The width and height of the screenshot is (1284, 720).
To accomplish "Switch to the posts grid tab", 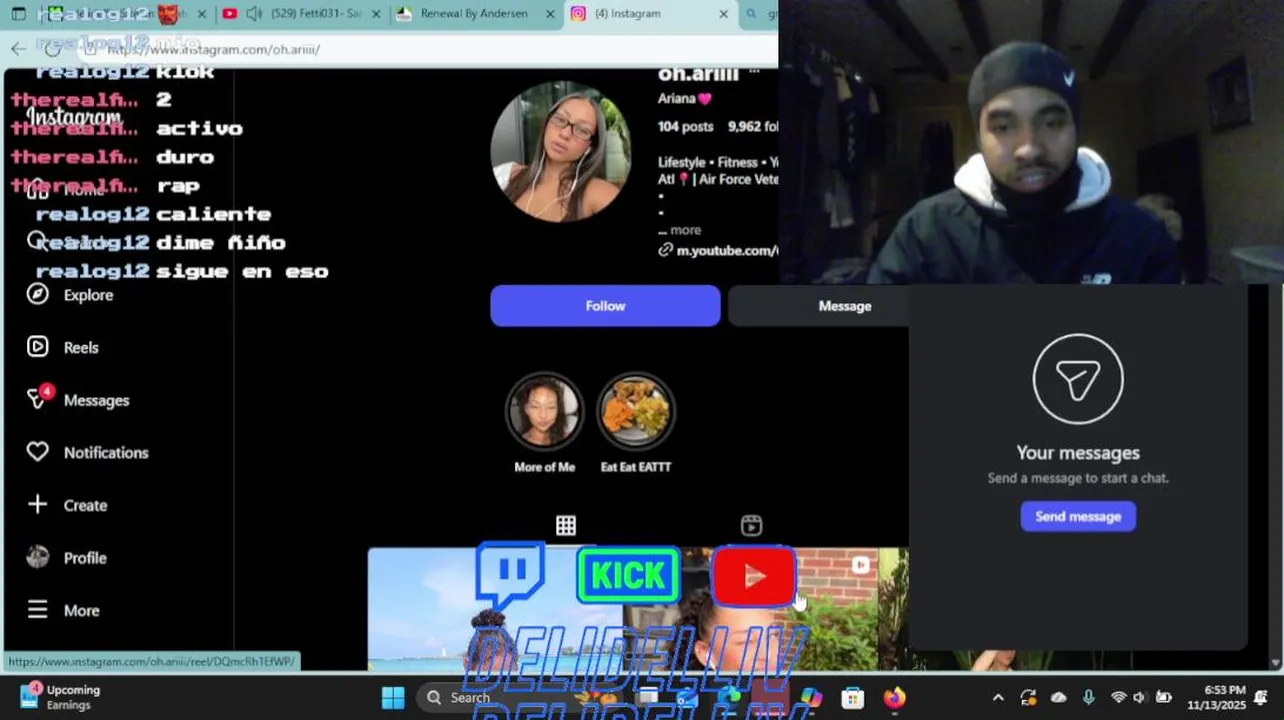I will click(x=566, y=525).
